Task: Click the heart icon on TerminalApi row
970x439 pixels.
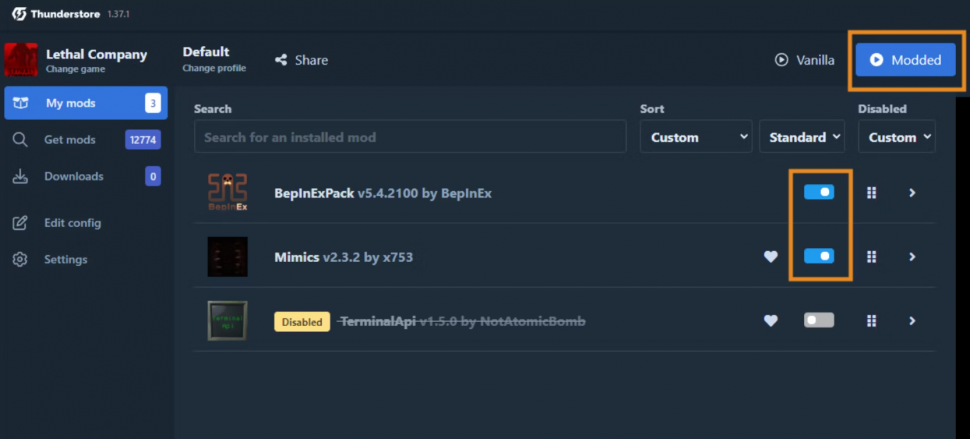Action: [770, 321]
